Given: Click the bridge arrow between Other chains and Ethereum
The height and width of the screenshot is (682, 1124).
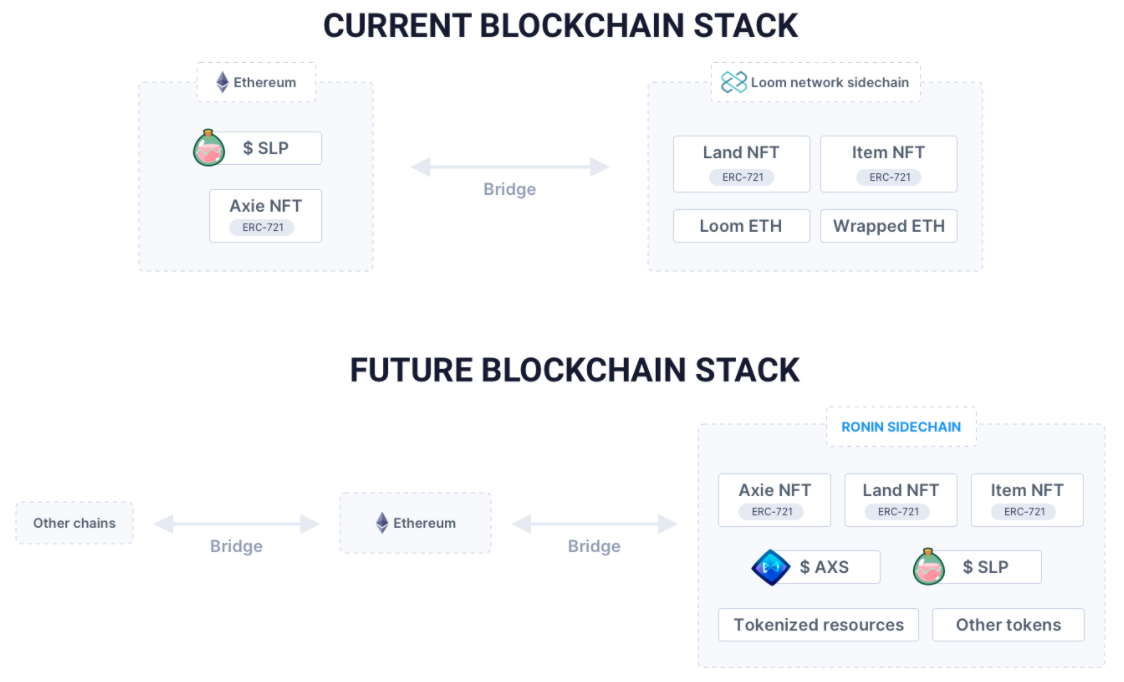Looking at the screenshot, I should pyautogui.click(x=237, y=524).
